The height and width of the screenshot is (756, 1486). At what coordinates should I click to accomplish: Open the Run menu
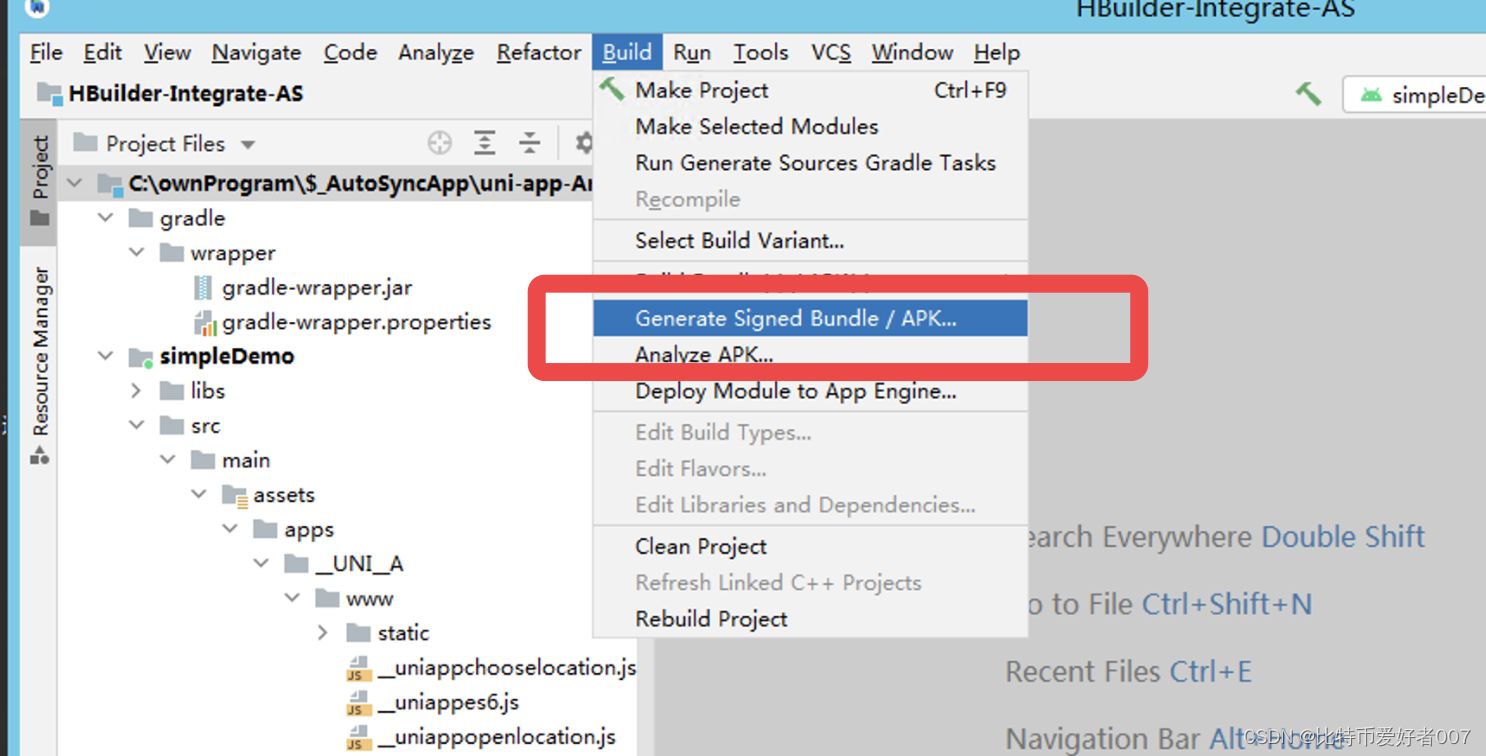[x=691, y=52]
